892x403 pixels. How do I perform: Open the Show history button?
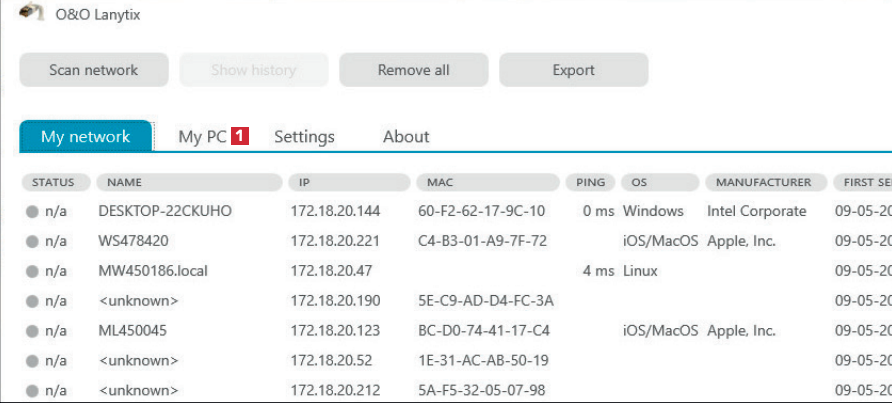point(253,70)
